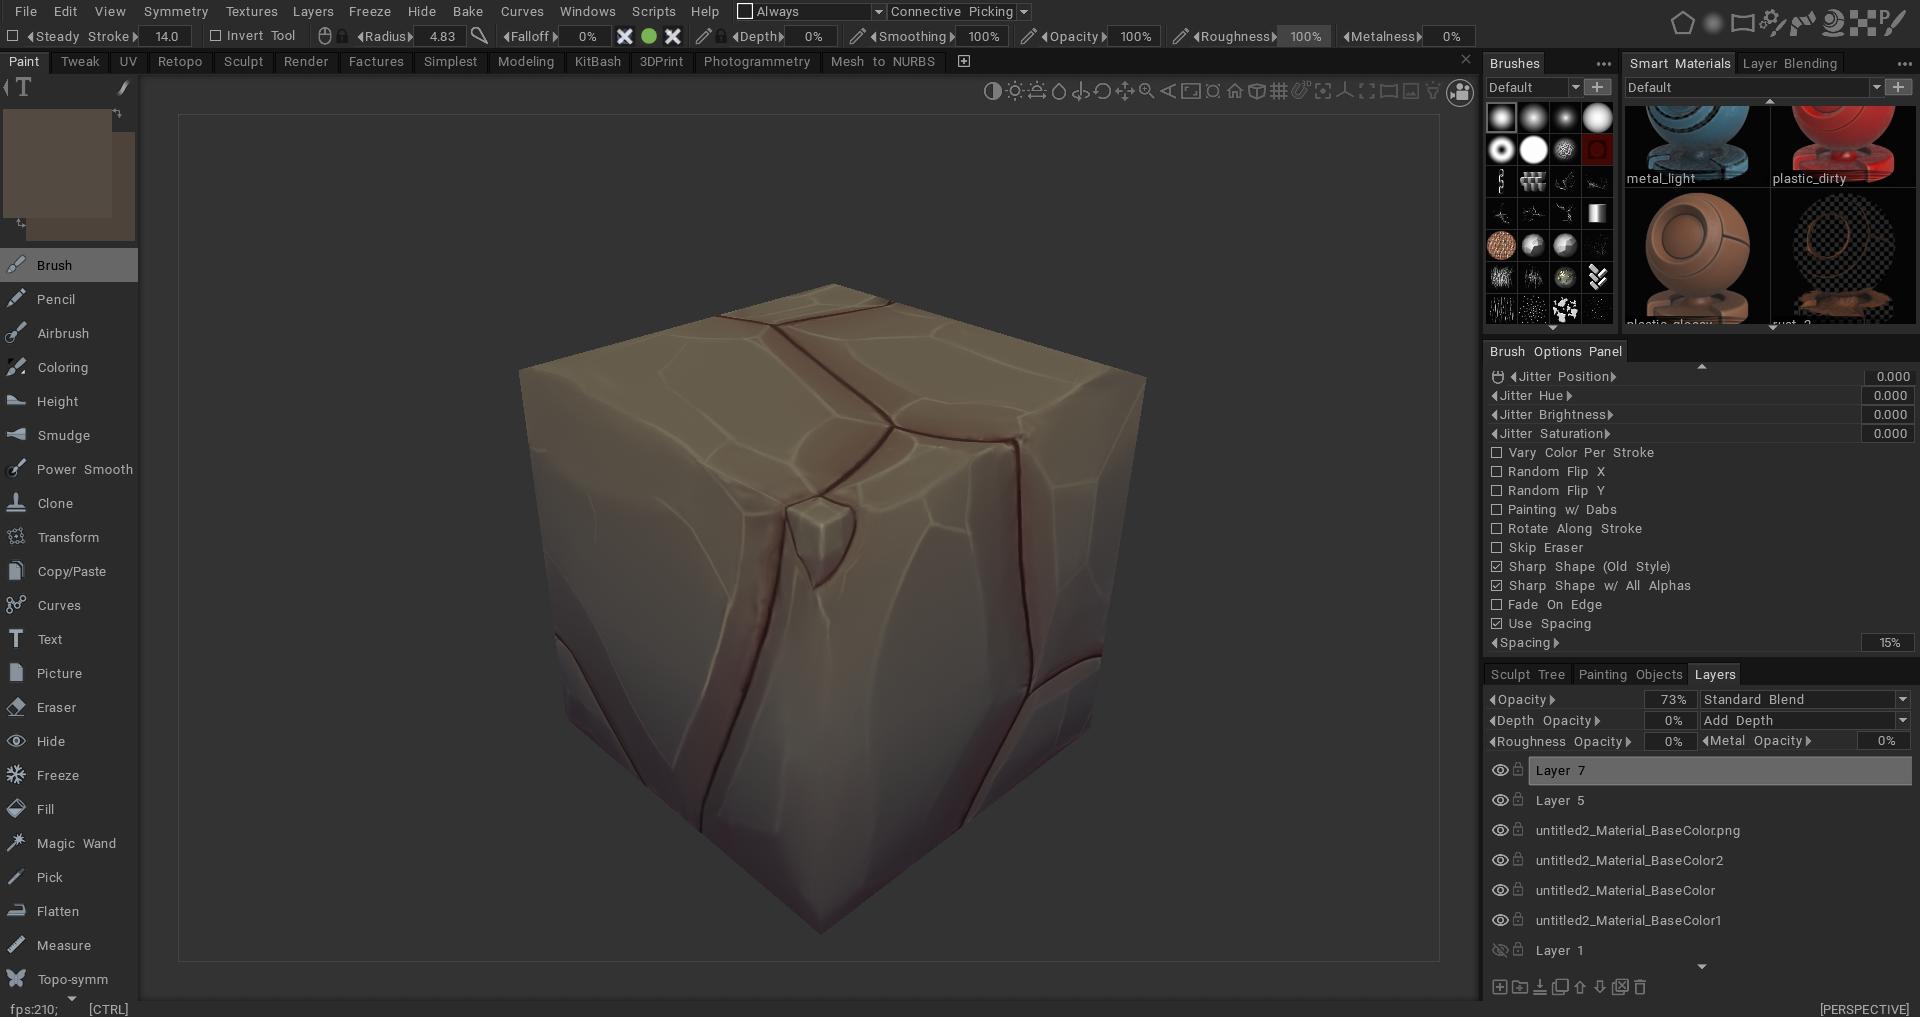Add new brush with plus button
Image resolution: width=1920 pixels, height=1017 pixels.
coord(1598,88)
